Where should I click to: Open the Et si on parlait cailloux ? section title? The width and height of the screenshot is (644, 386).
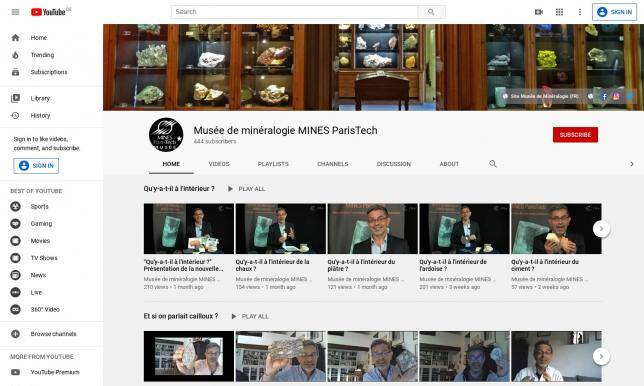coord(181,316)
